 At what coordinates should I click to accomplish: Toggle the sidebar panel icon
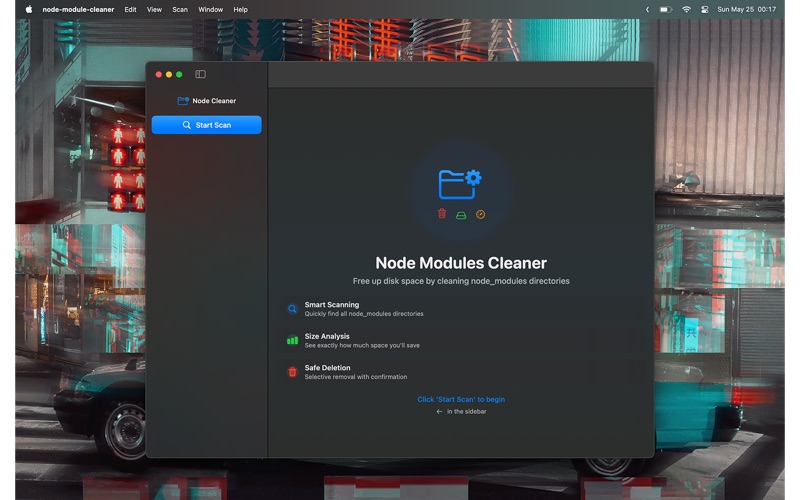point(201,74)
